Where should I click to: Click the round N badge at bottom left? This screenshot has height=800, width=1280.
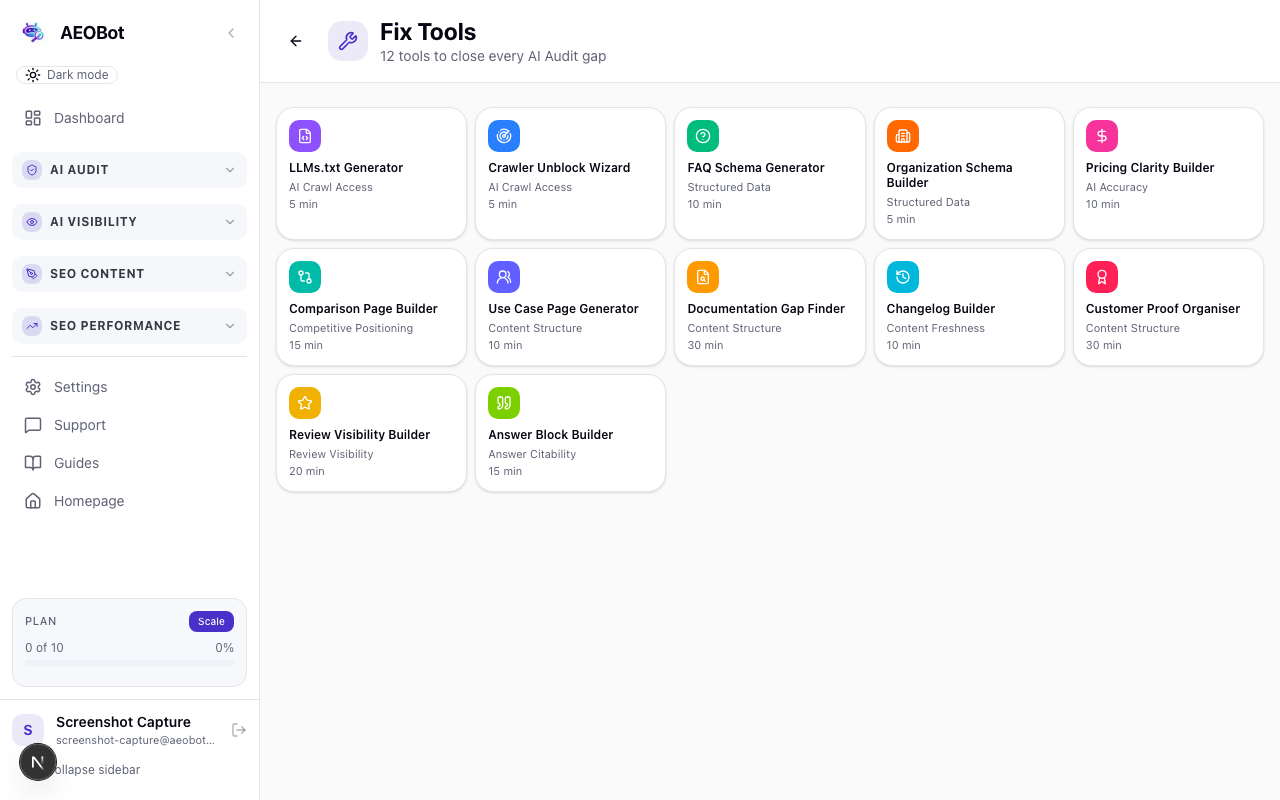click(38, 762)
